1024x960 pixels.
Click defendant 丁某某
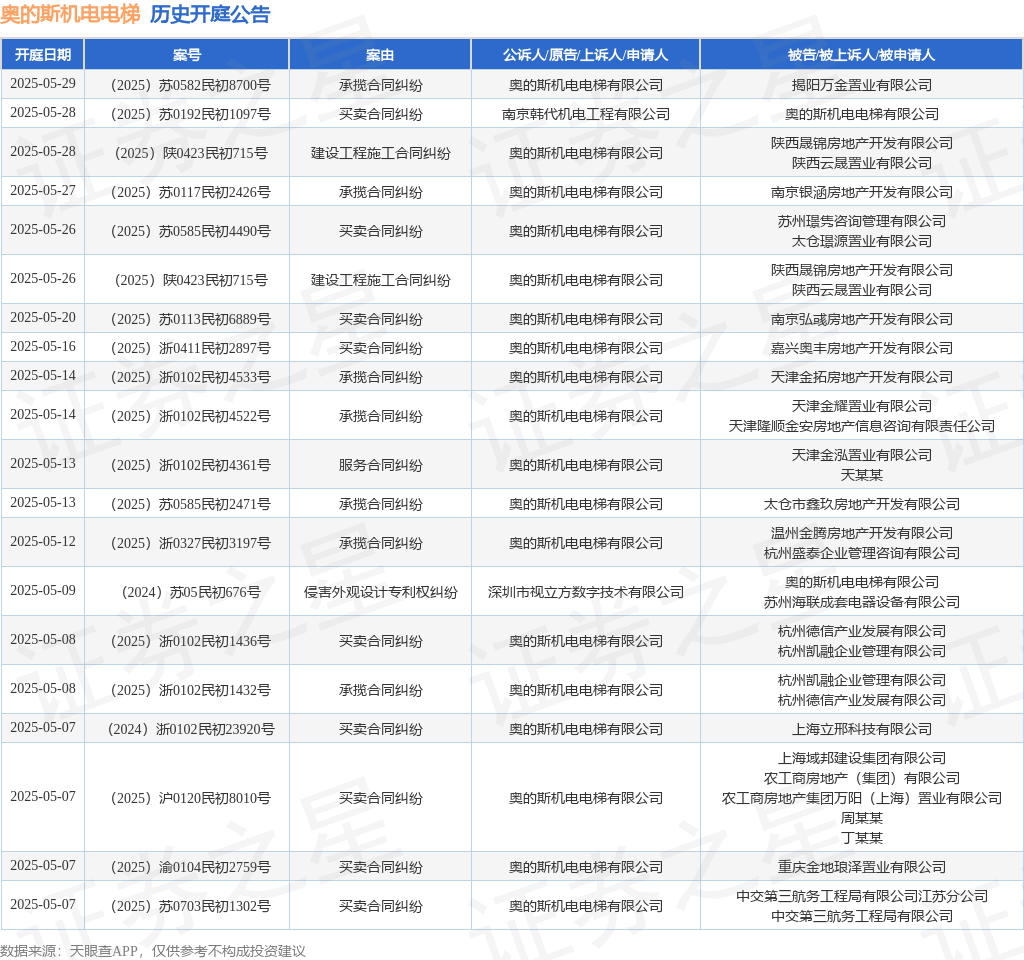[x=861, y=838]
